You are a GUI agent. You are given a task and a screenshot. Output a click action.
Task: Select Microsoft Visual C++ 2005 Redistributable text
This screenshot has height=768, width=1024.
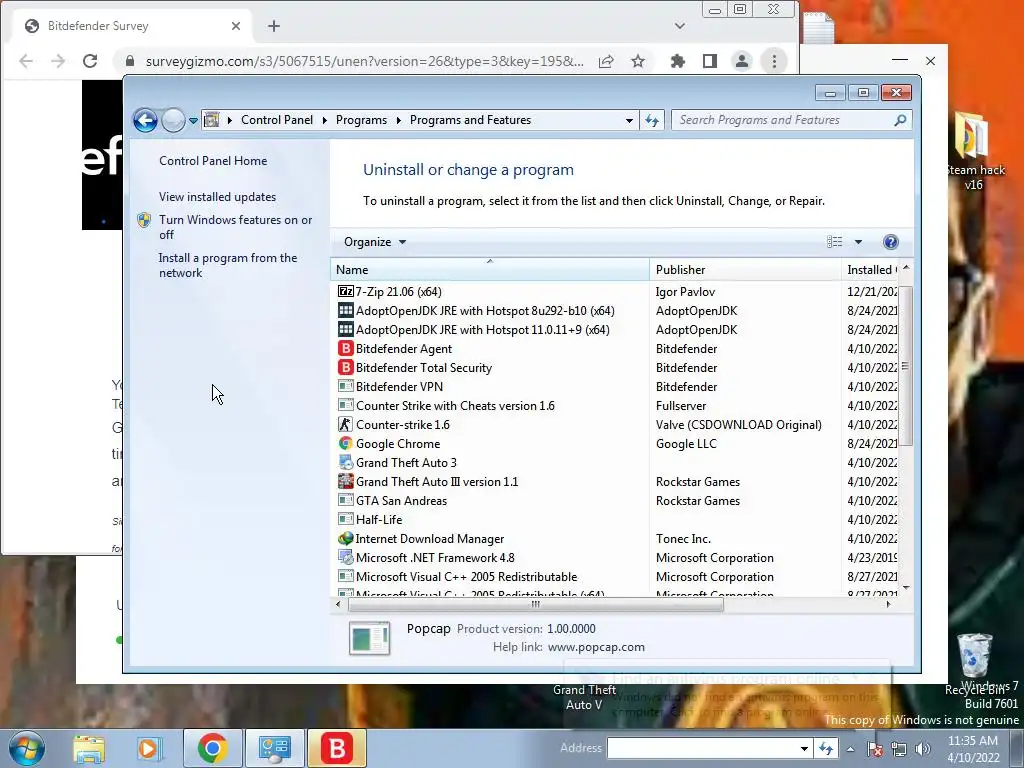[x=466, y=577]
